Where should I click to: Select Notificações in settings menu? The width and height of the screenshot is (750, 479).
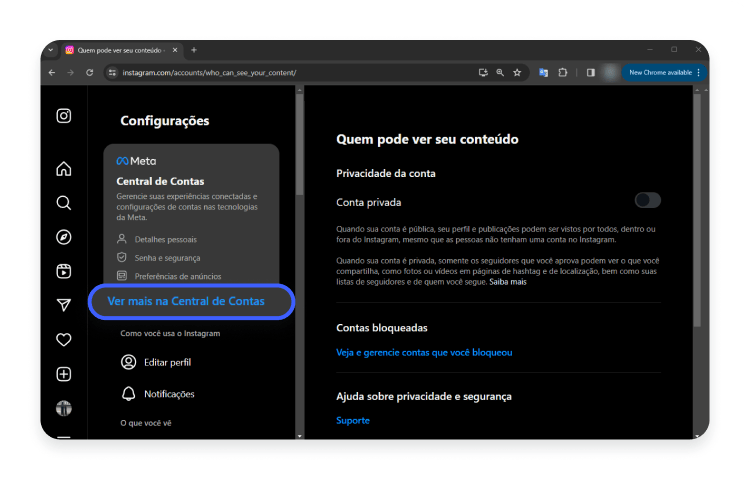point(169,394)
